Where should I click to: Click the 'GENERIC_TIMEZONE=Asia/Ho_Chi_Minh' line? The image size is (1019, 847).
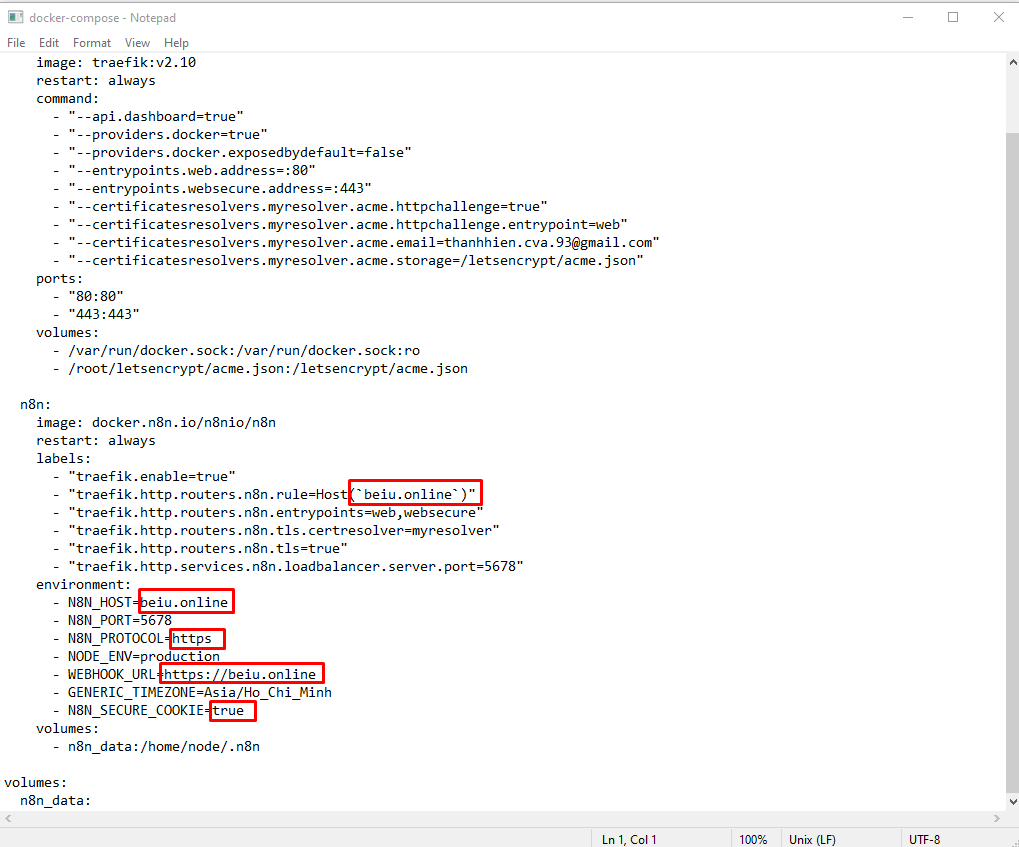[192, 693]
